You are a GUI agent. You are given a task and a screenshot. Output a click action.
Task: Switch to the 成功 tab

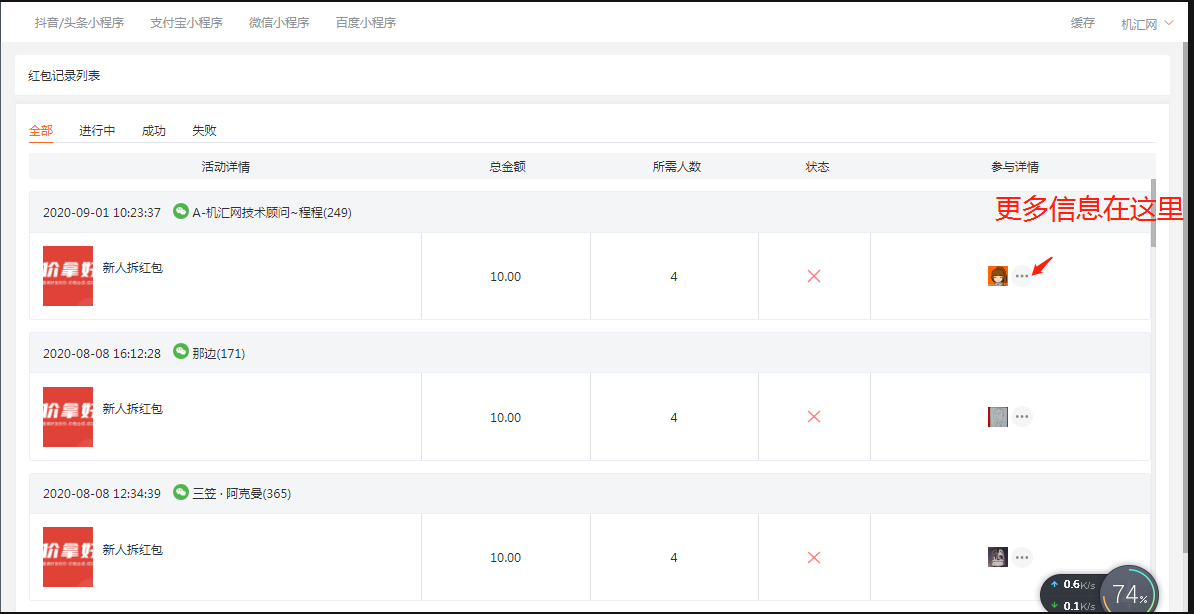point(154,130)
